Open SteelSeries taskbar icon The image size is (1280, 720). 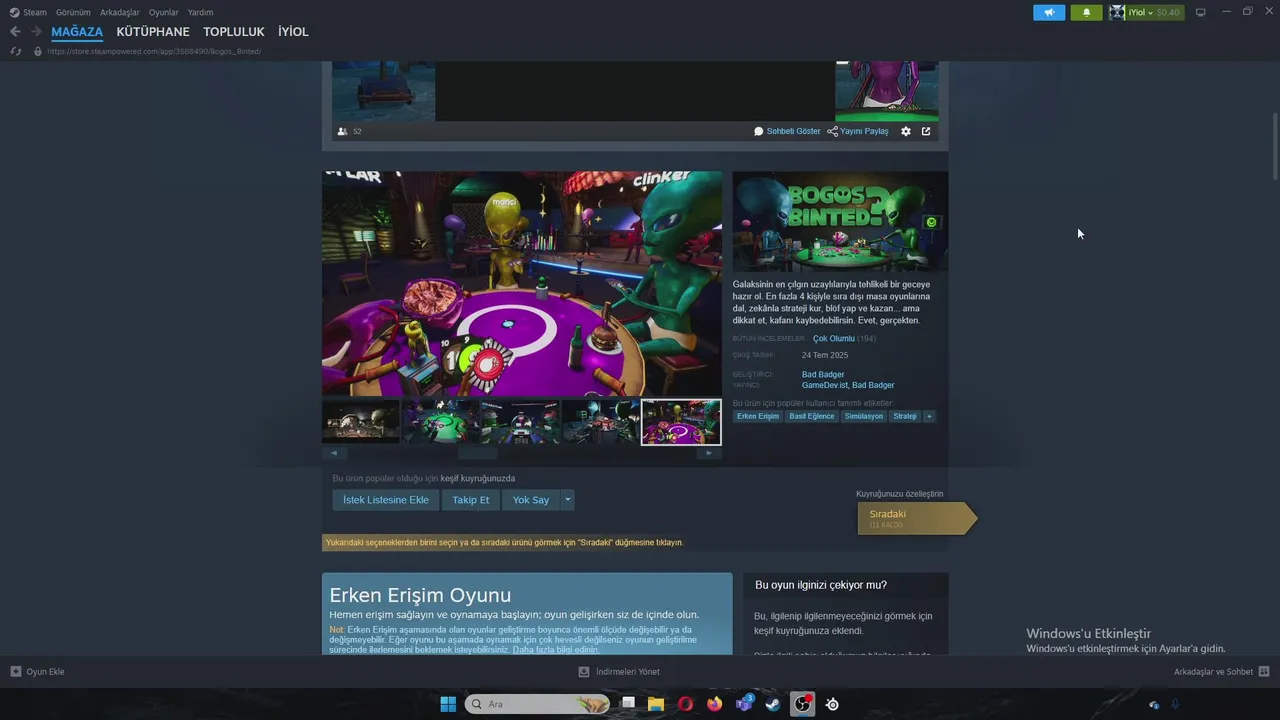tap(832, 704)
